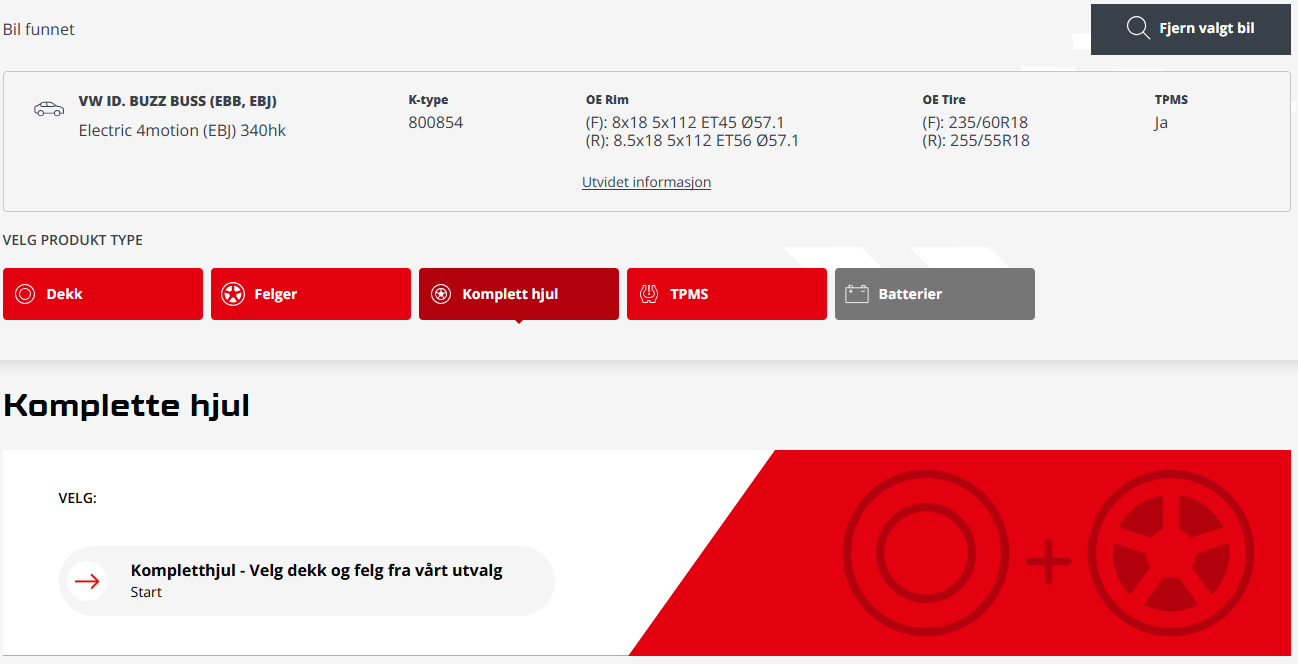Click the pressure sensor icon on TPMS
This screenshot has width=1298, height=664.
(x=649, y=294)
